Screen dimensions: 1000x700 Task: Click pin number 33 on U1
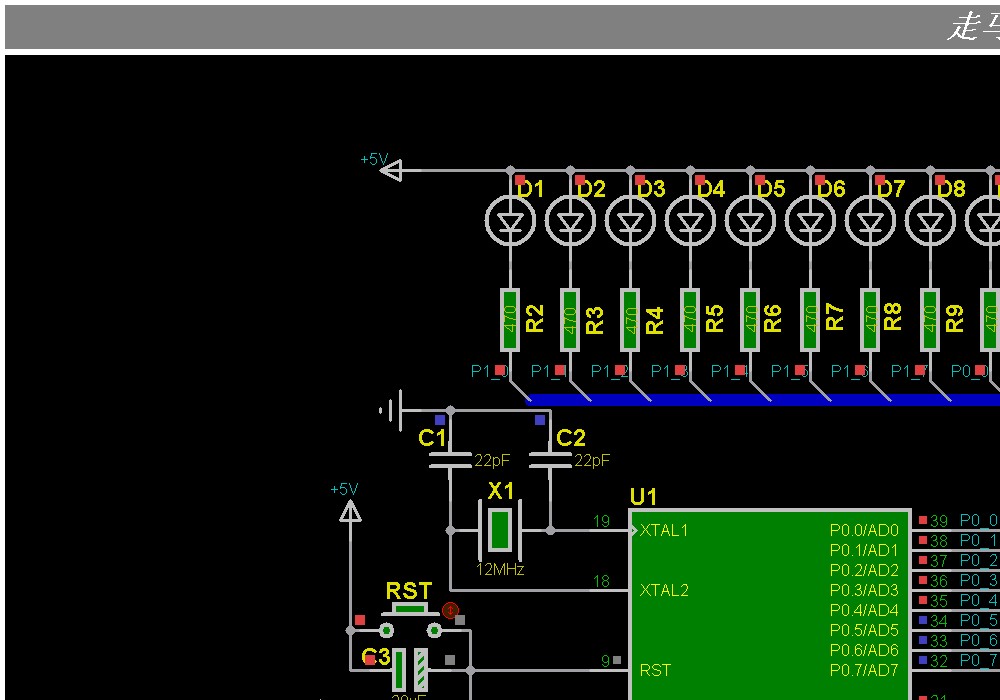click(x=939, y=641)
